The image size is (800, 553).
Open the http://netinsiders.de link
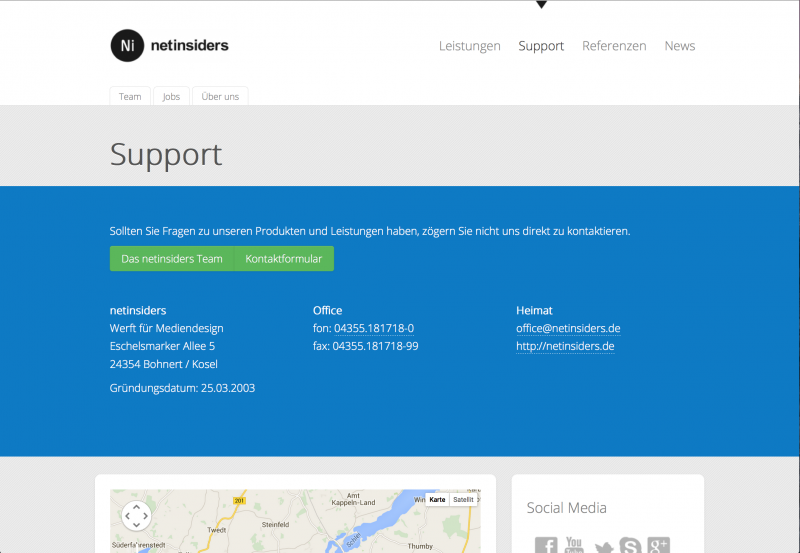565,346
